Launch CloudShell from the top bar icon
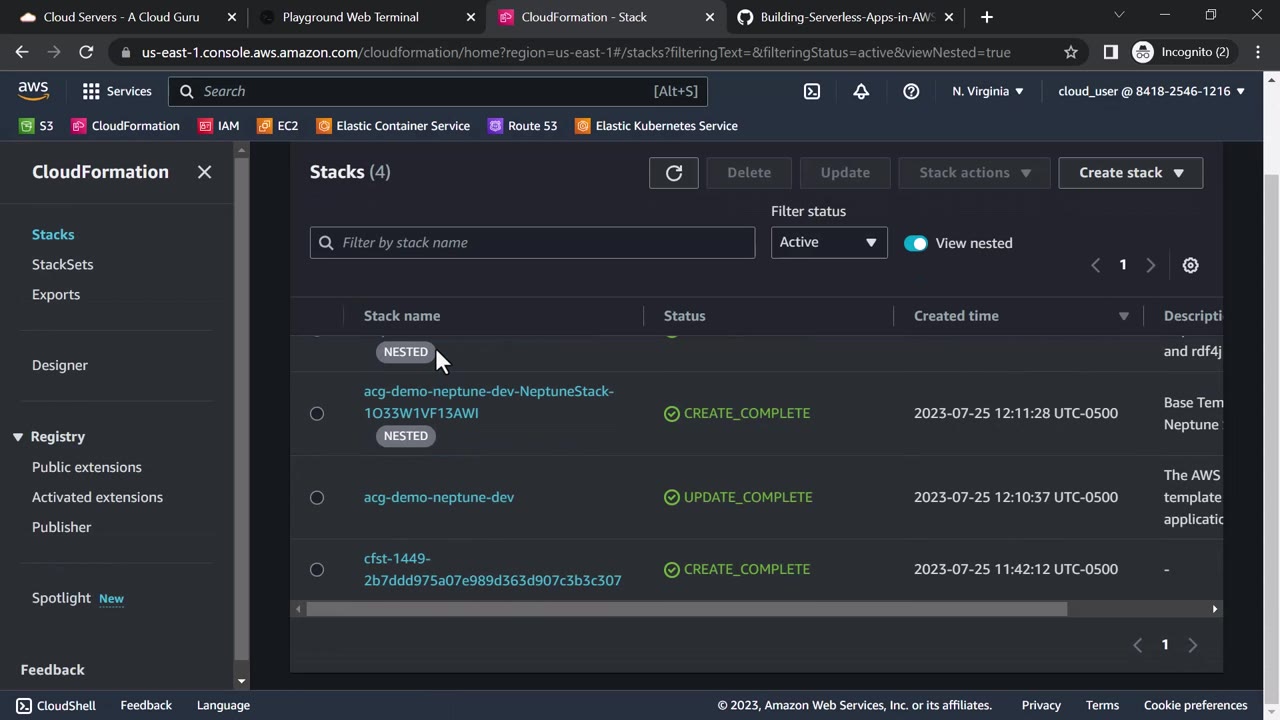Screen dimensions: 1280x720 coord(812,91)
